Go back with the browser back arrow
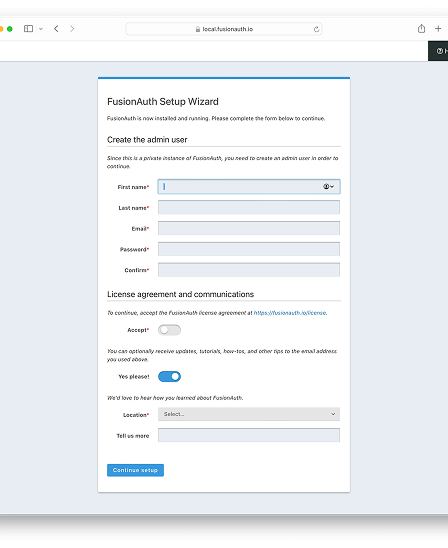The height and width of the screenshot is (548, 448). click(x=56, y=29)
